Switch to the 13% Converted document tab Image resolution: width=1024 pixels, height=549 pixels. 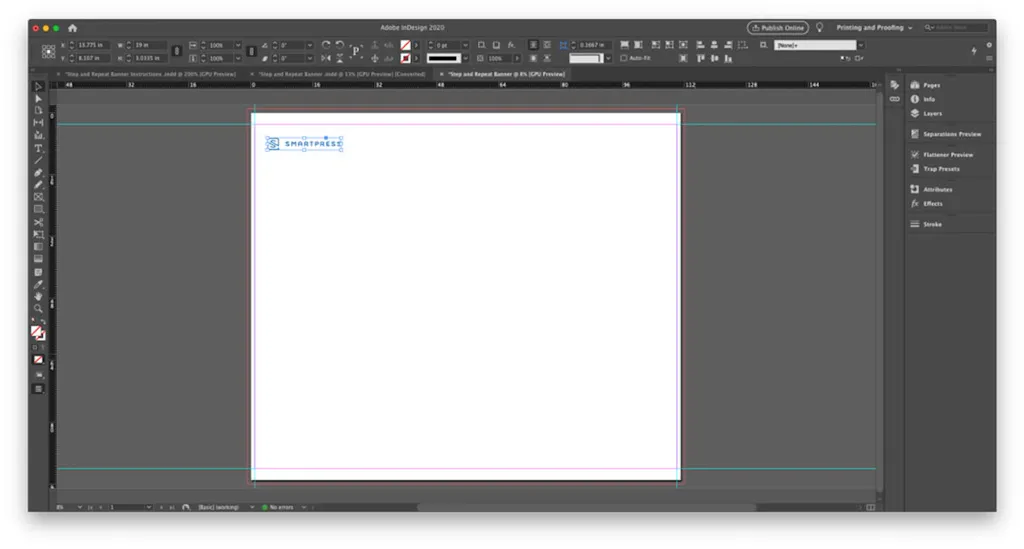(342, 74)
